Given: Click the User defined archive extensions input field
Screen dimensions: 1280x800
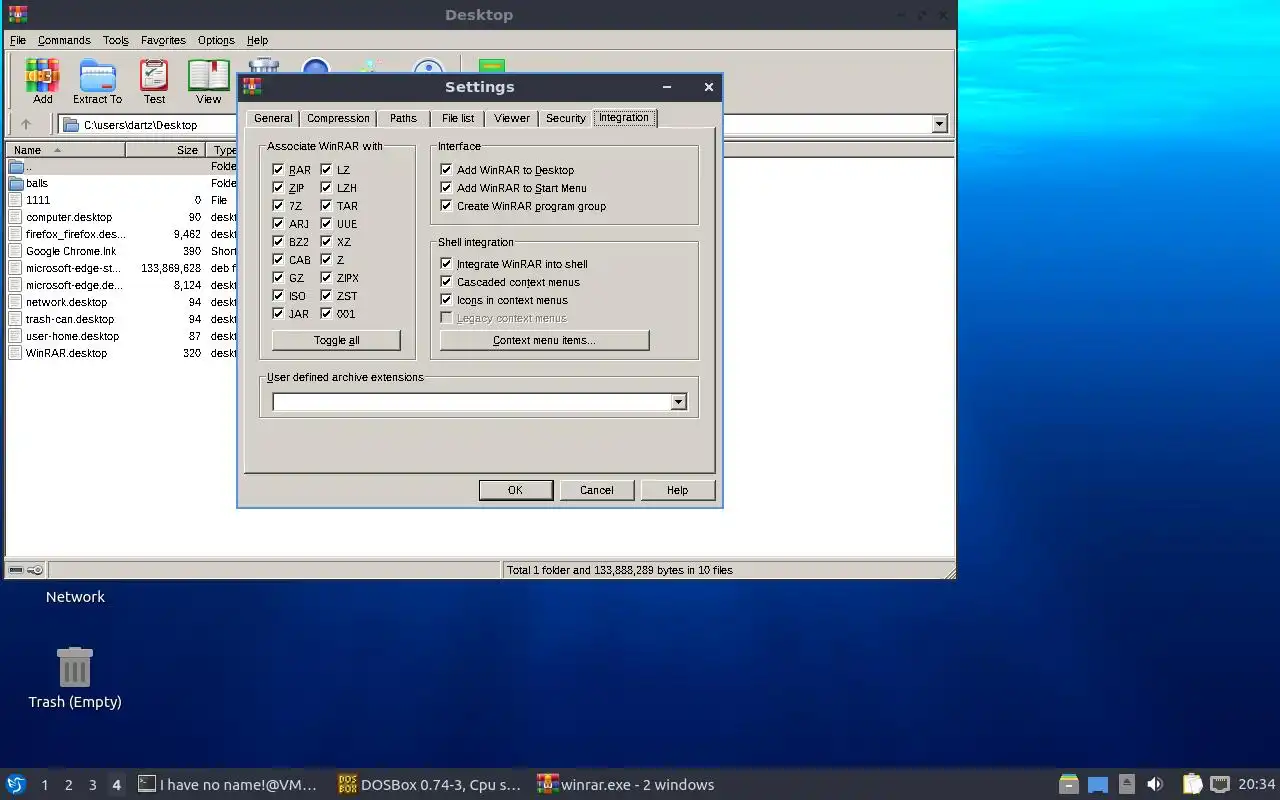Looking at the screenshot, I should pos(472,402).
